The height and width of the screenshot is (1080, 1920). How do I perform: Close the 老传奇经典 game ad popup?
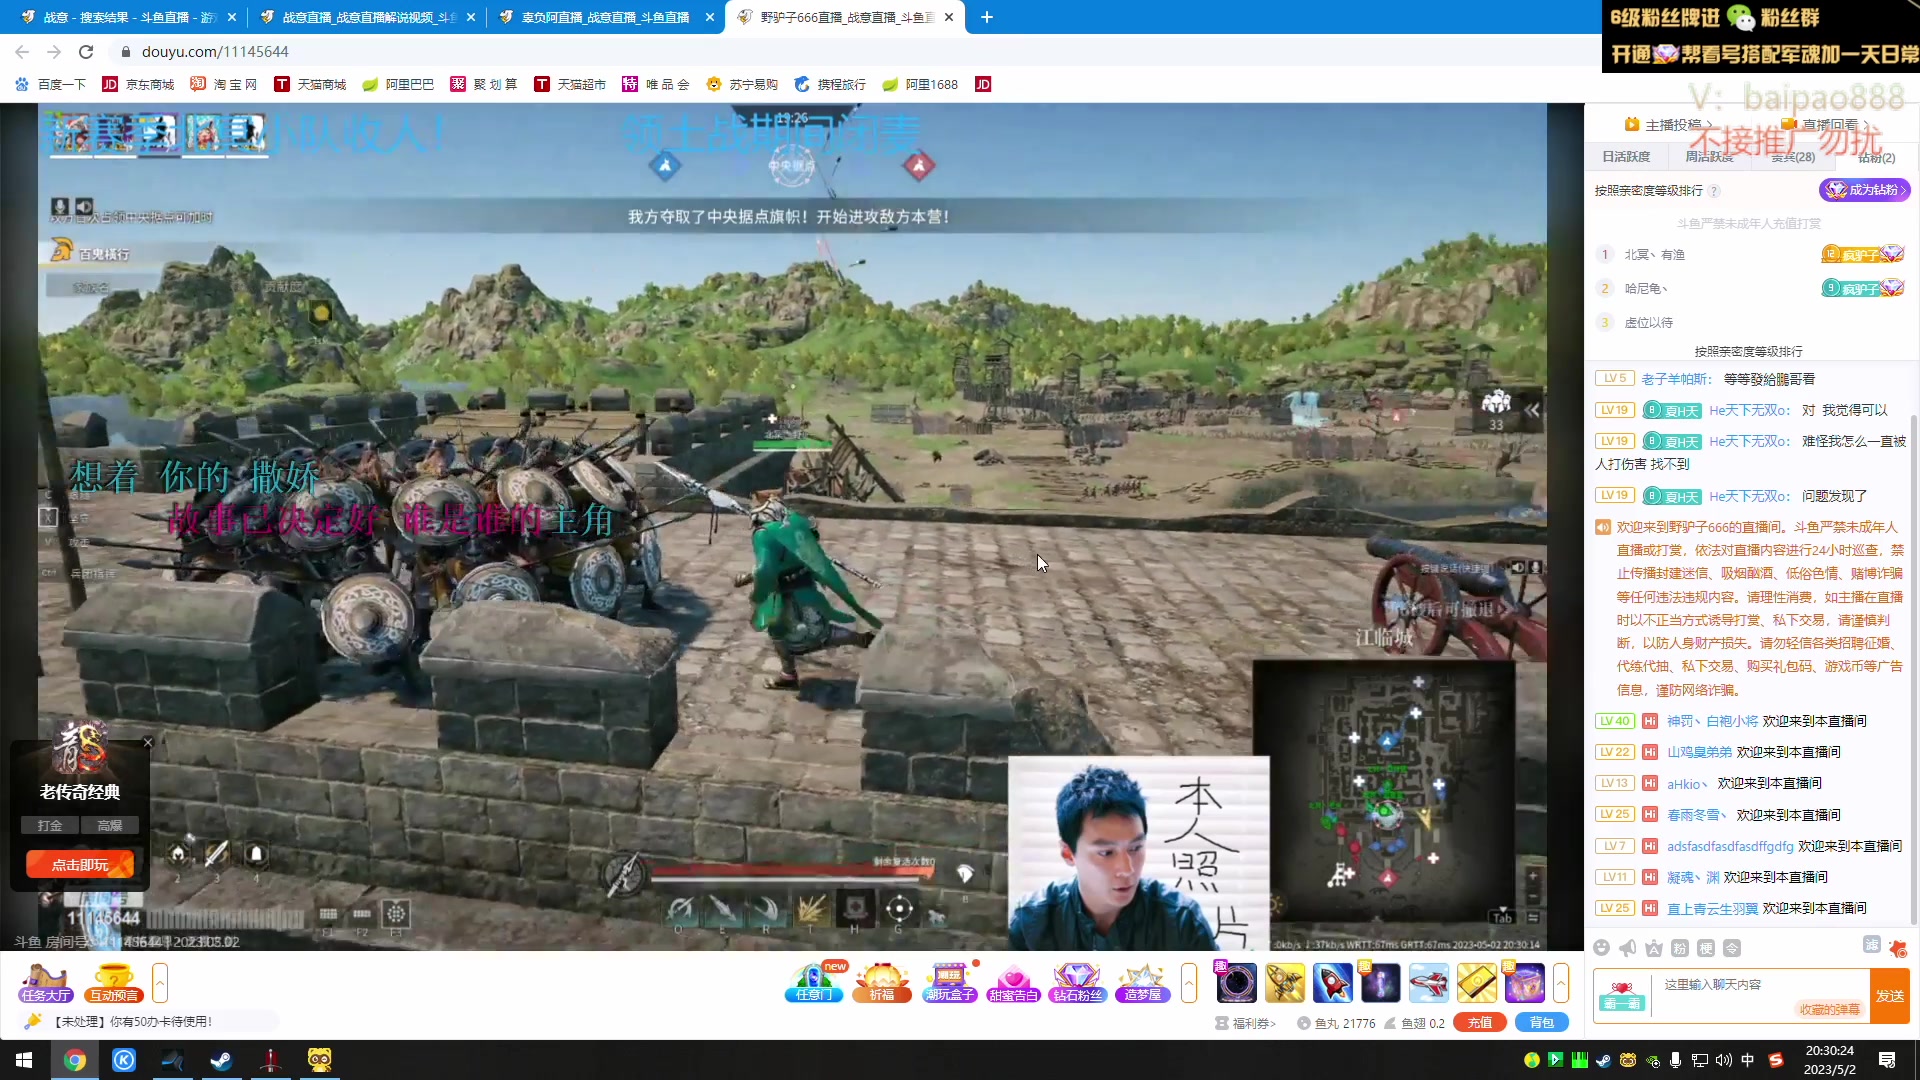[148, 742]
